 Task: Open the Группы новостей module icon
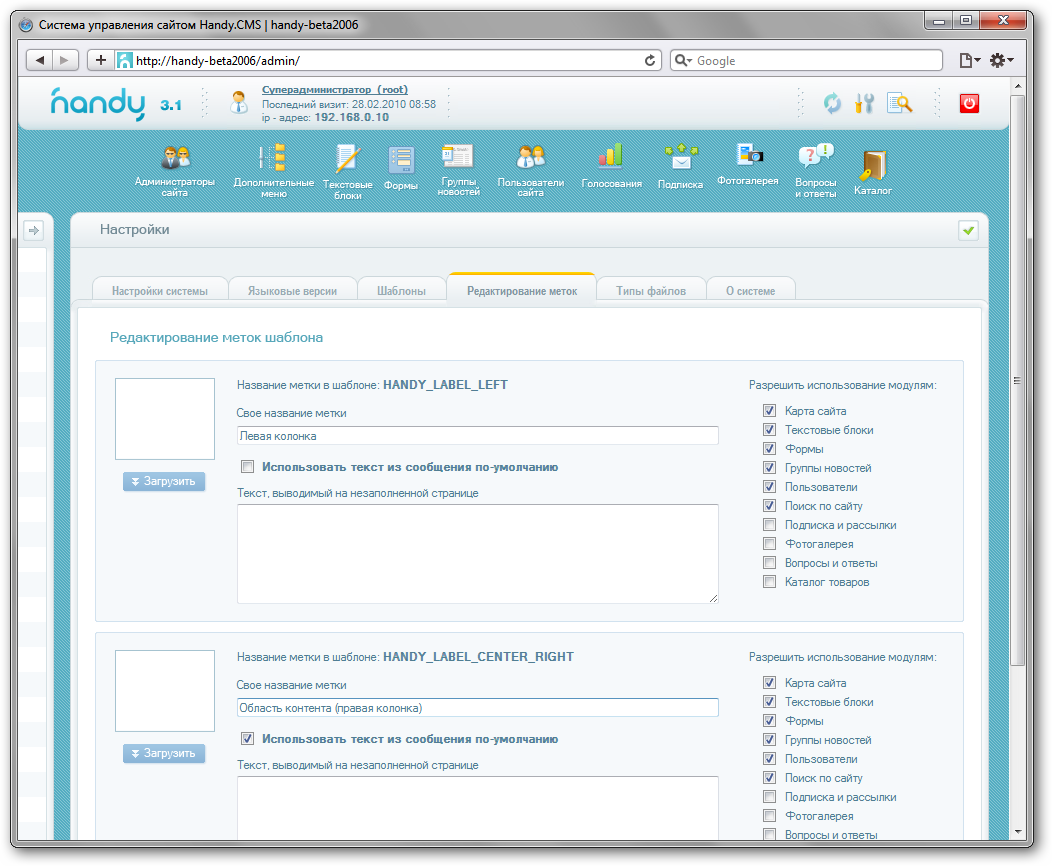[x=458, y=157]
